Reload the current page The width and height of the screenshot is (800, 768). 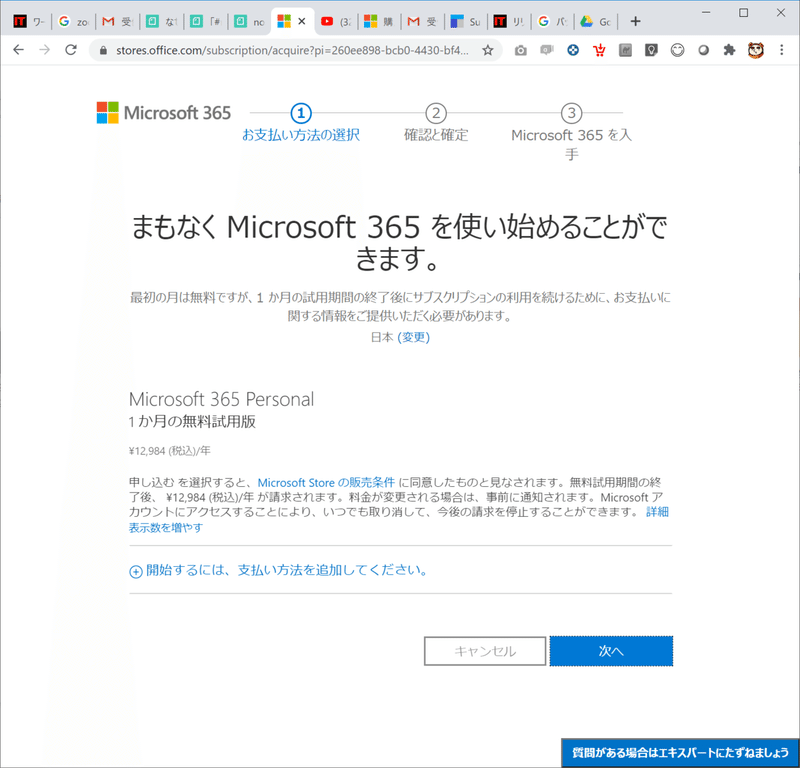[x=71, y=49]
